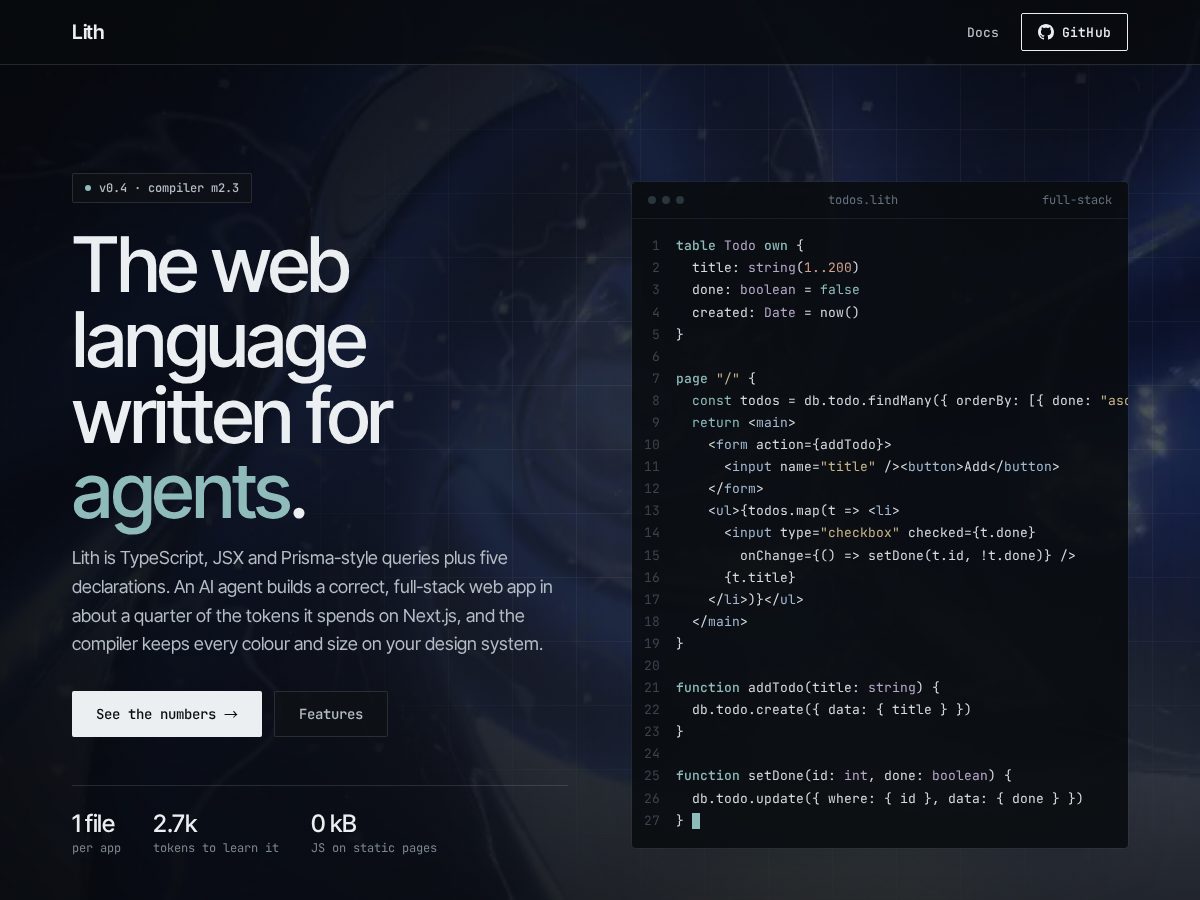The height and width of the screenshot is (900, 1200).
Task: Click code line 'db.todo.create({ data: { title } })'
Action: [x=832, y=709]
